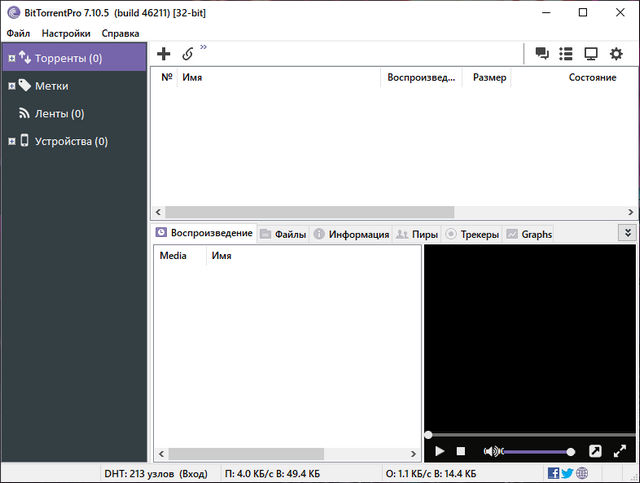This screenshot has width=640, height=483.
Task: Expand the toolbar overflow chevron
Action: [x=203, y=47]
